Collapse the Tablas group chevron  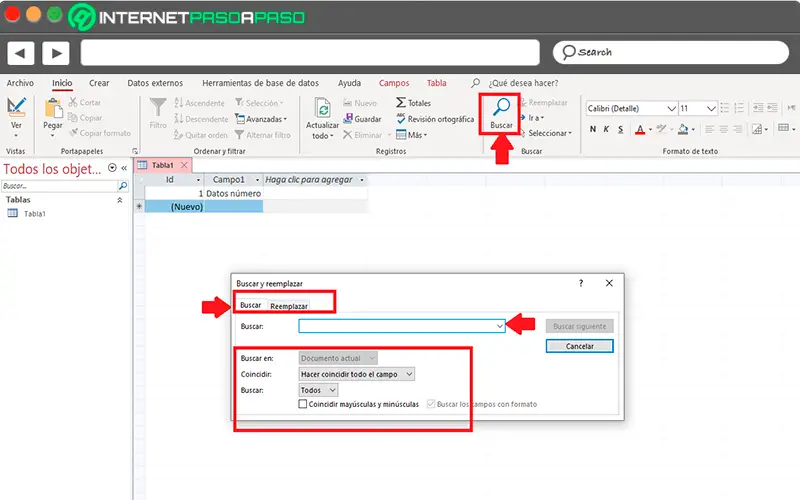(120, 200)
